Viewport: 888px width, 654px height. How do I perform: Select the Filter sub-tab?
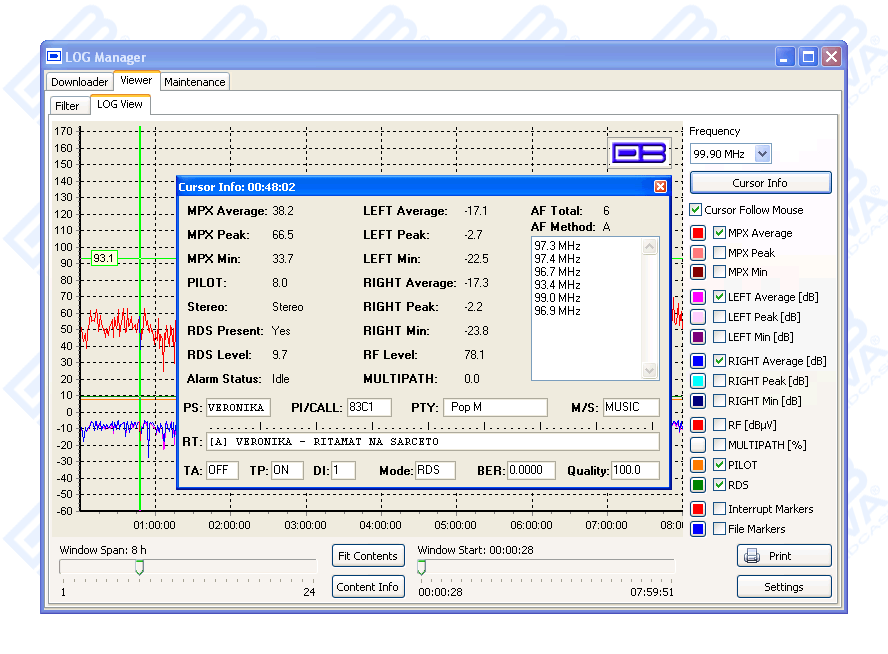[67, 105]
